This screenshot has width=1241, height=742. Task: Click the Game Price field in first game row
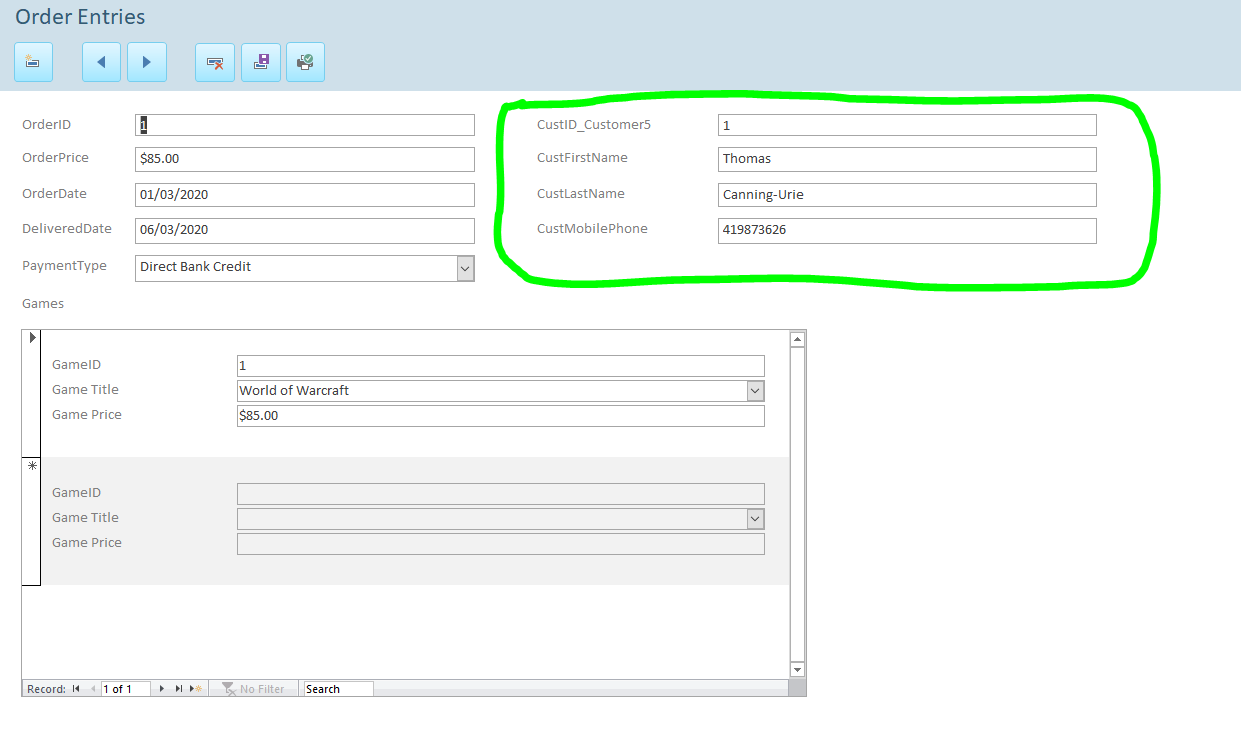point(500,416)
